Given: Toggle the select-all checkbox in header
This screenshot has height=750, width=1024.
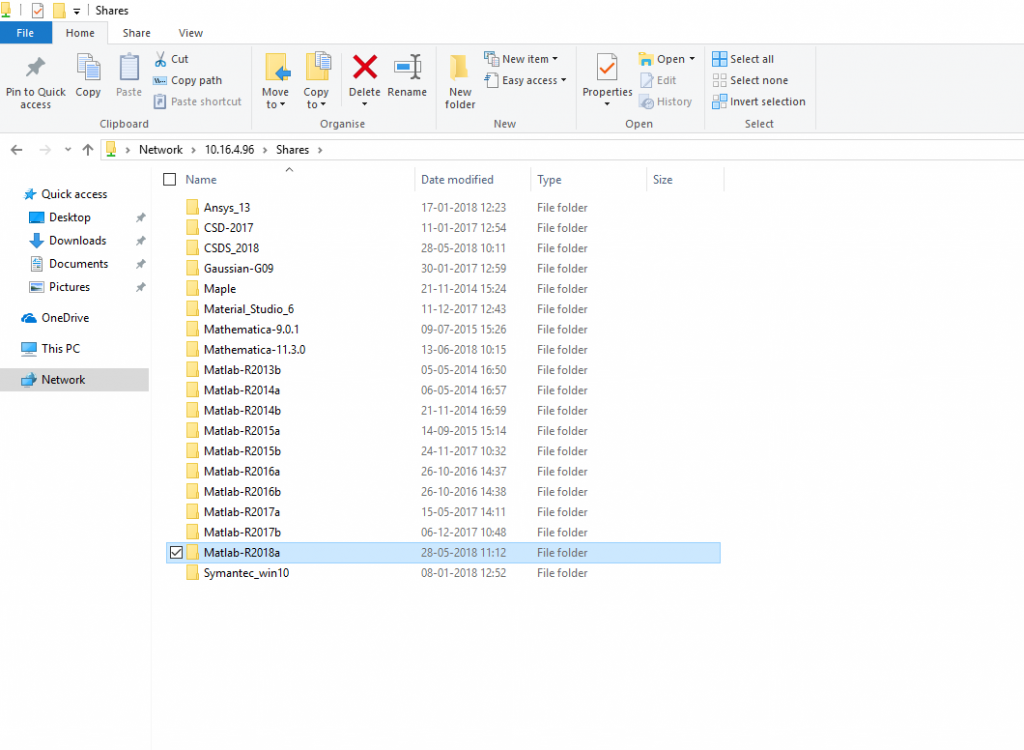Looking at the screenshot, I should coord(169,180).
